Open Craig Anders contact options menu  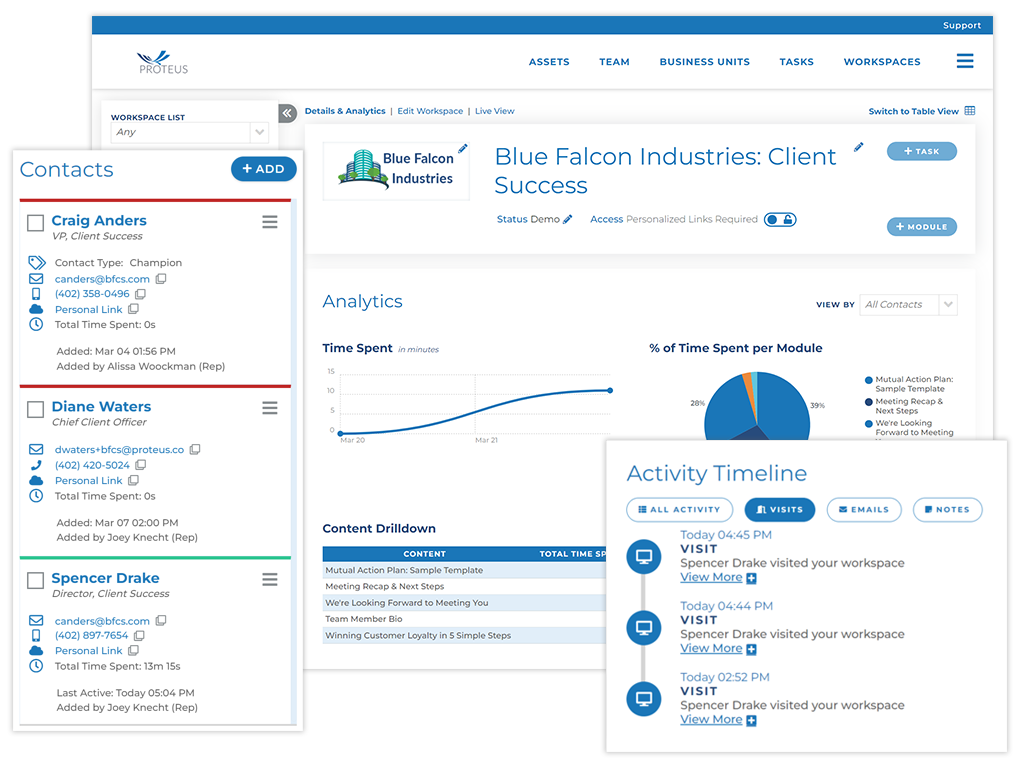point(270,222)
